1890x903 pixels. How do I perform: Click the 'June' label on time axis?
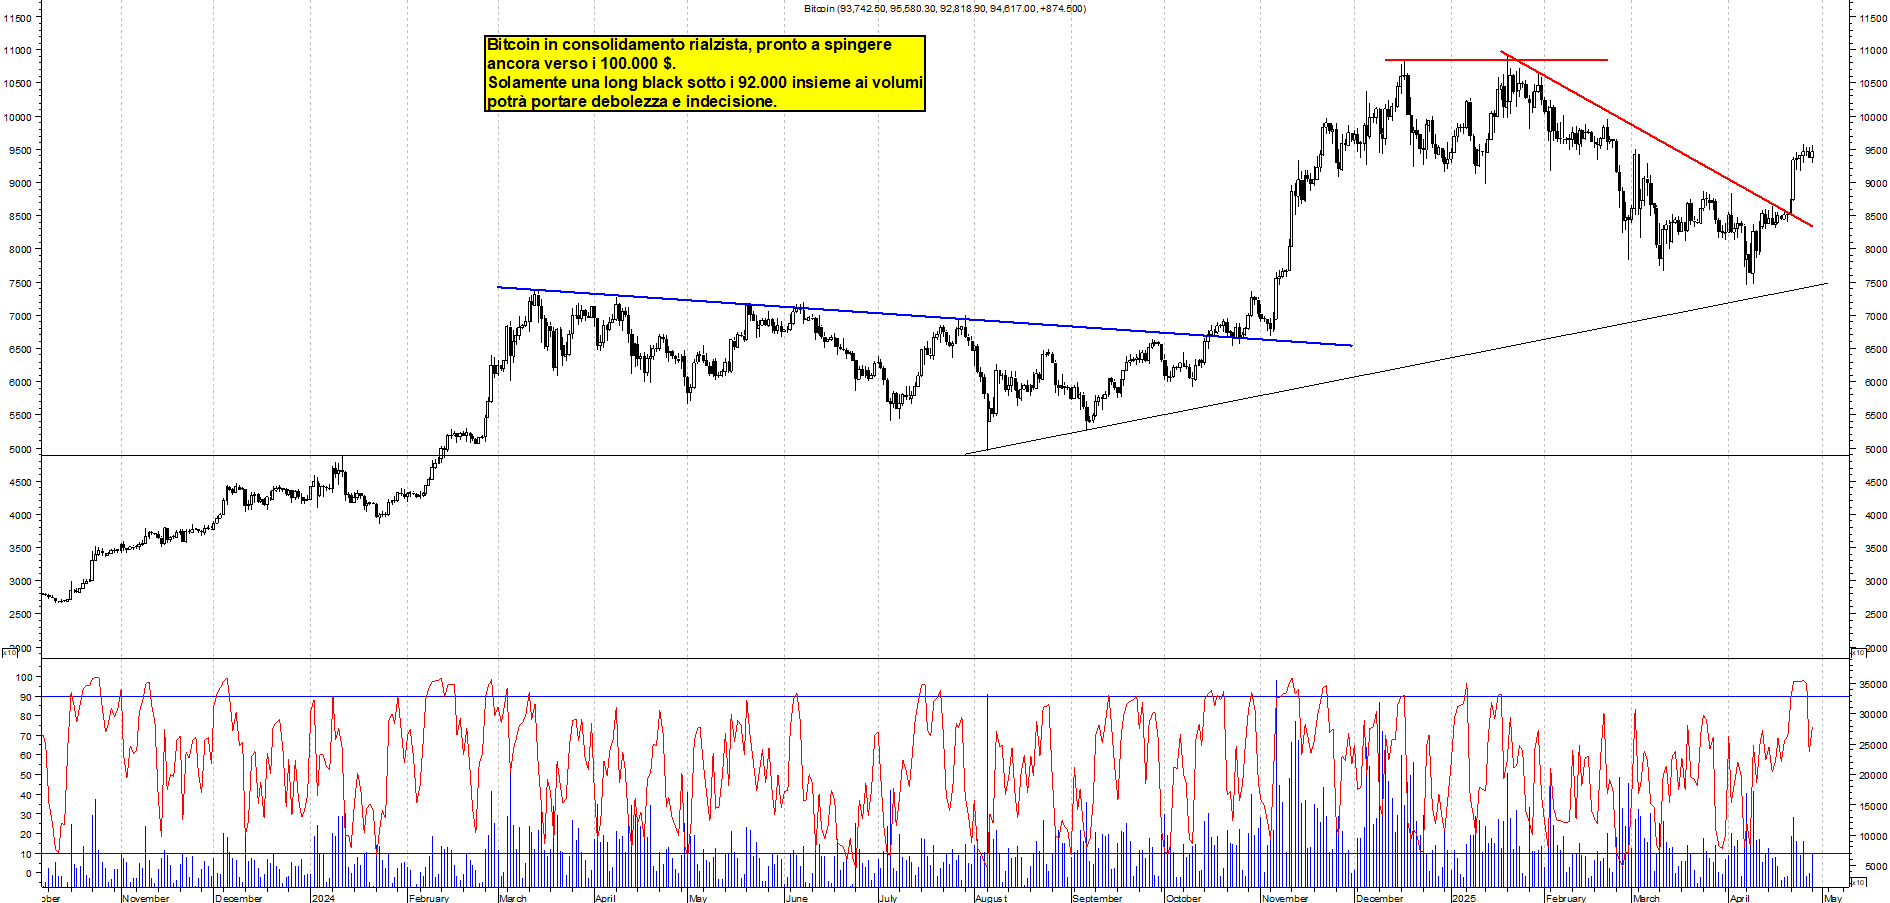[797, 898]
